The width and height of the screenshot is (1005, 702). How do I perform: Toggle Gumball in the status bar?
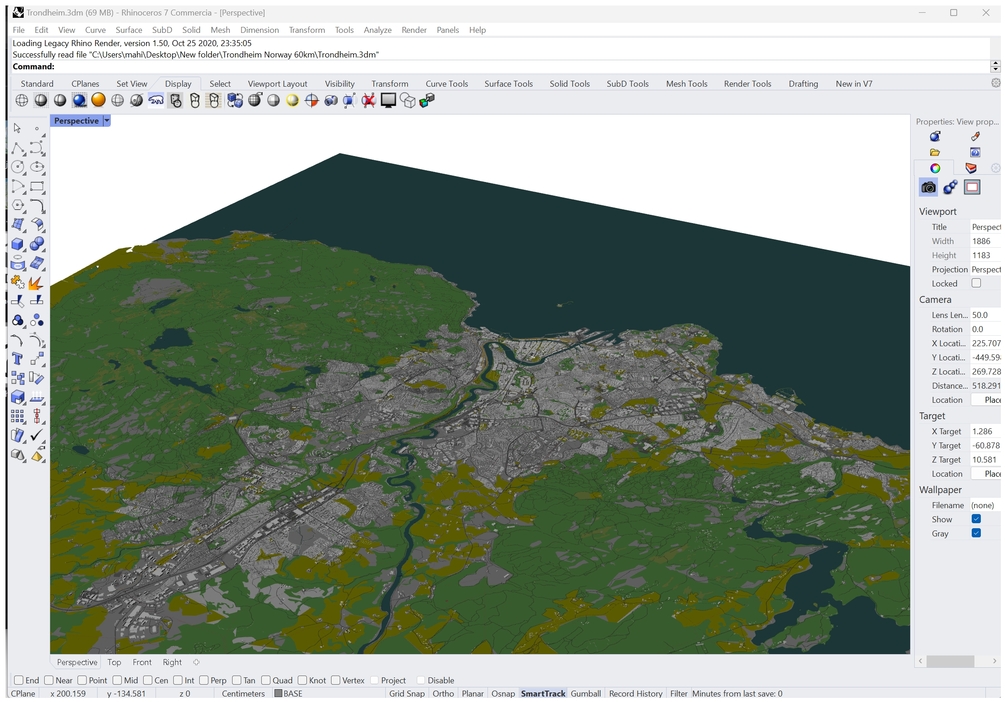click(586, 693)
